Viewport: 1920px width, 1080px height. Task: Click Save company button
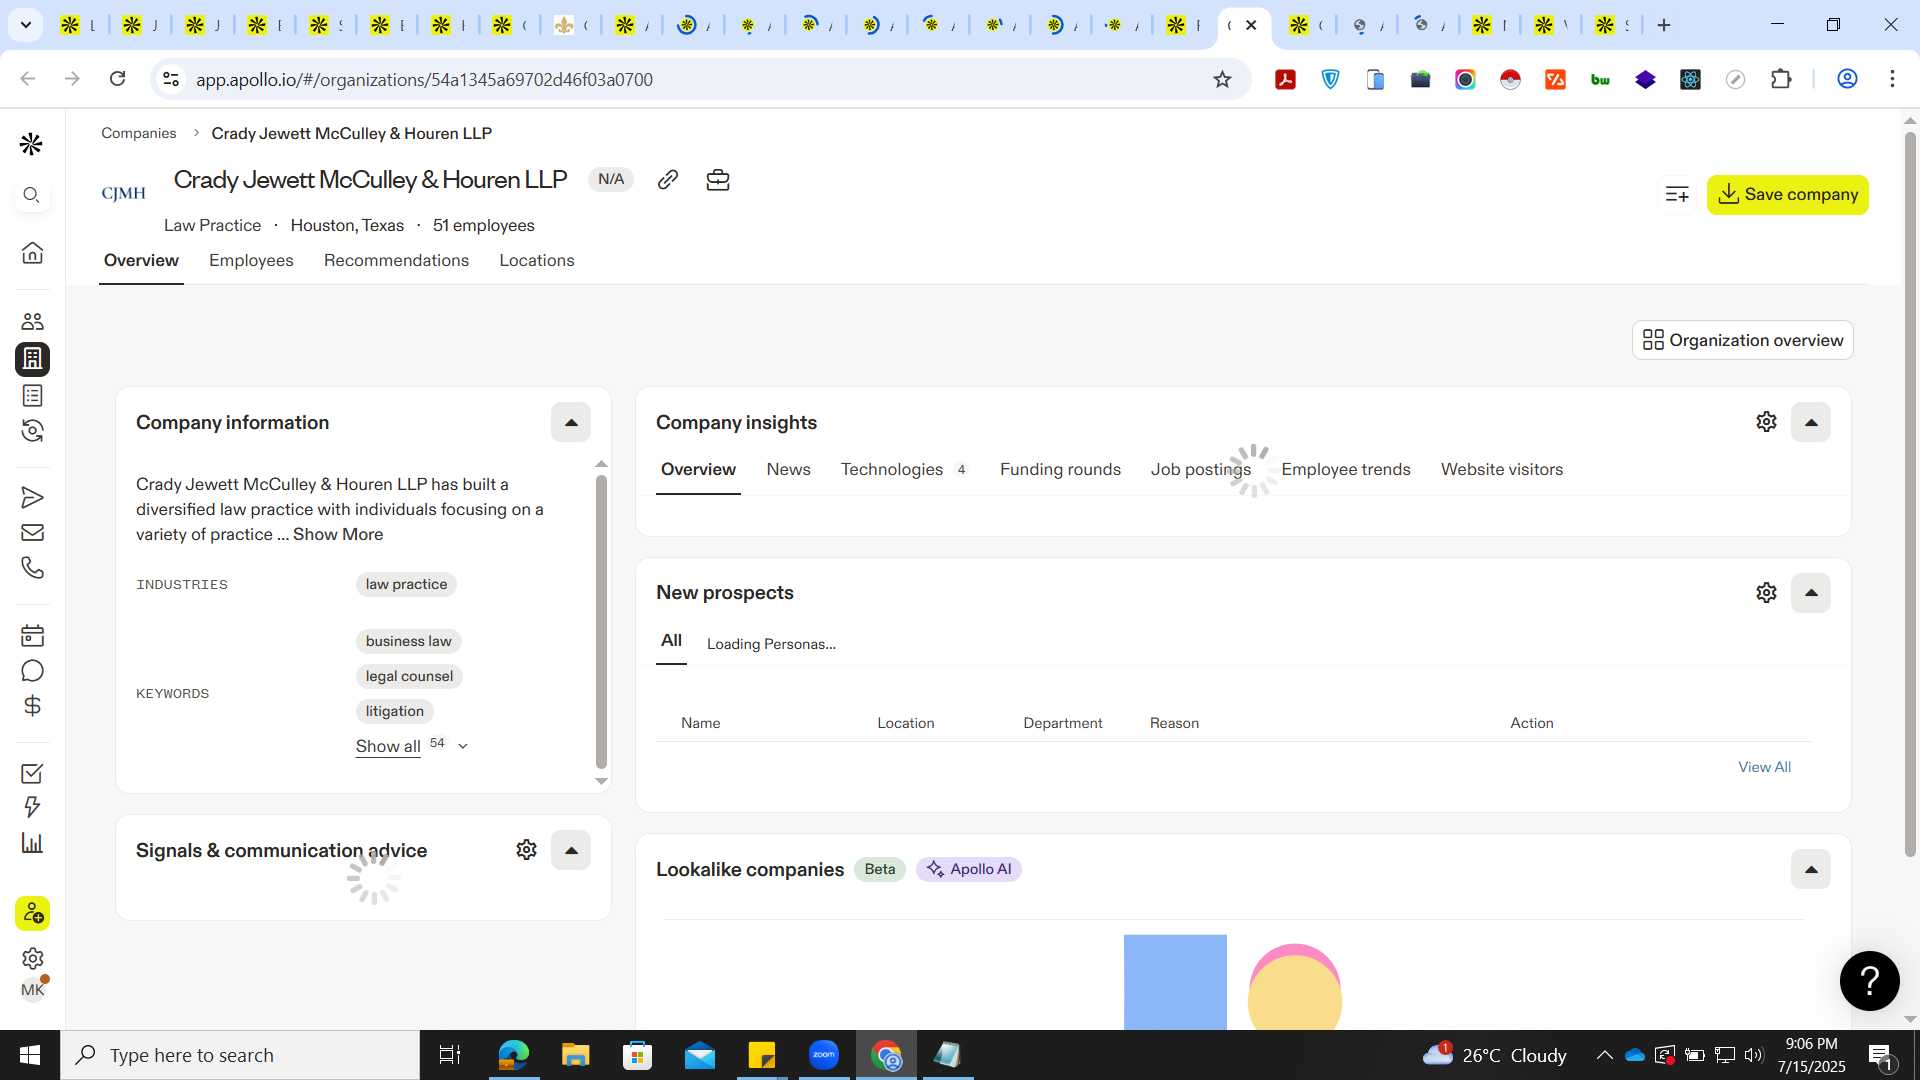(1787, 194)
